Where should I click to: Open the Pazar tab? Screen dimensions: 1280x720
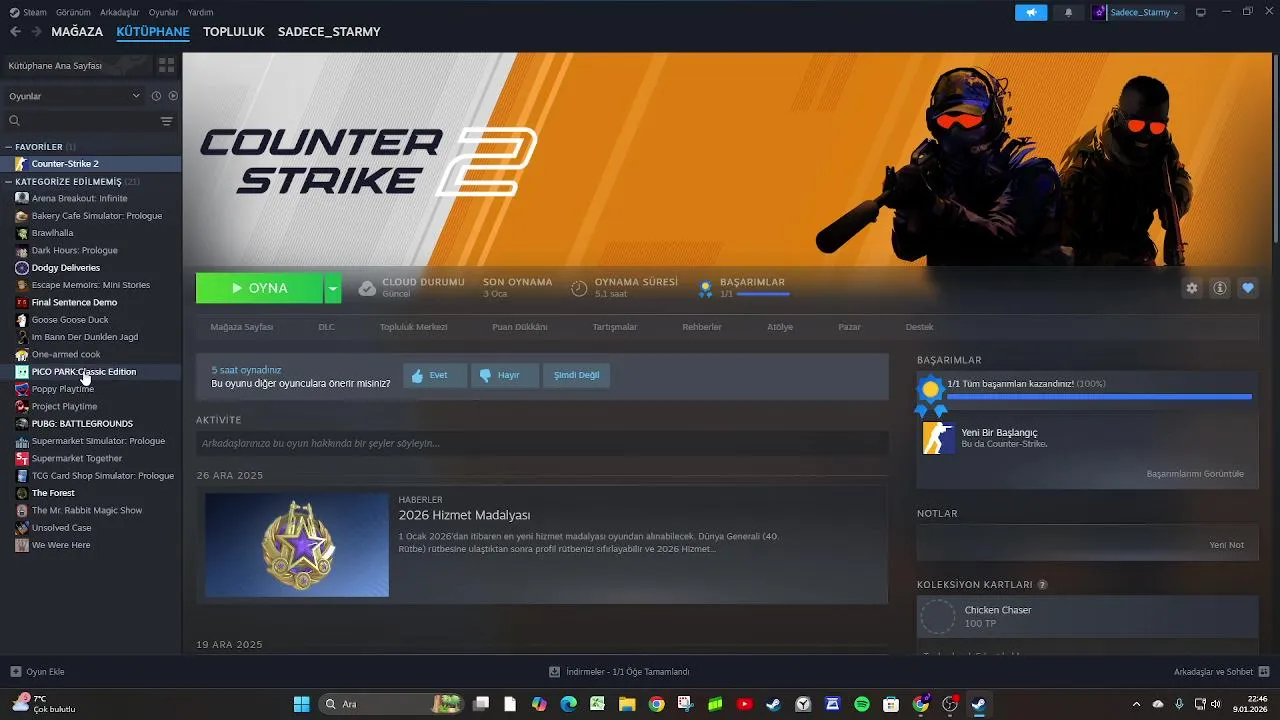click(850, 327)
